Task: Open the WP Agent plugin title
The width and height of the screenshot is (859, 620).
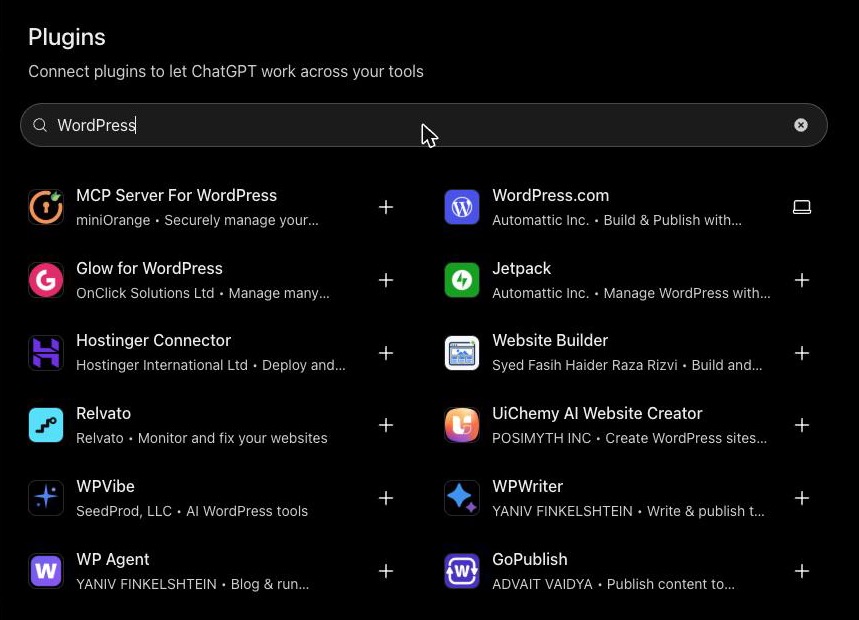Action: (112, 559)
